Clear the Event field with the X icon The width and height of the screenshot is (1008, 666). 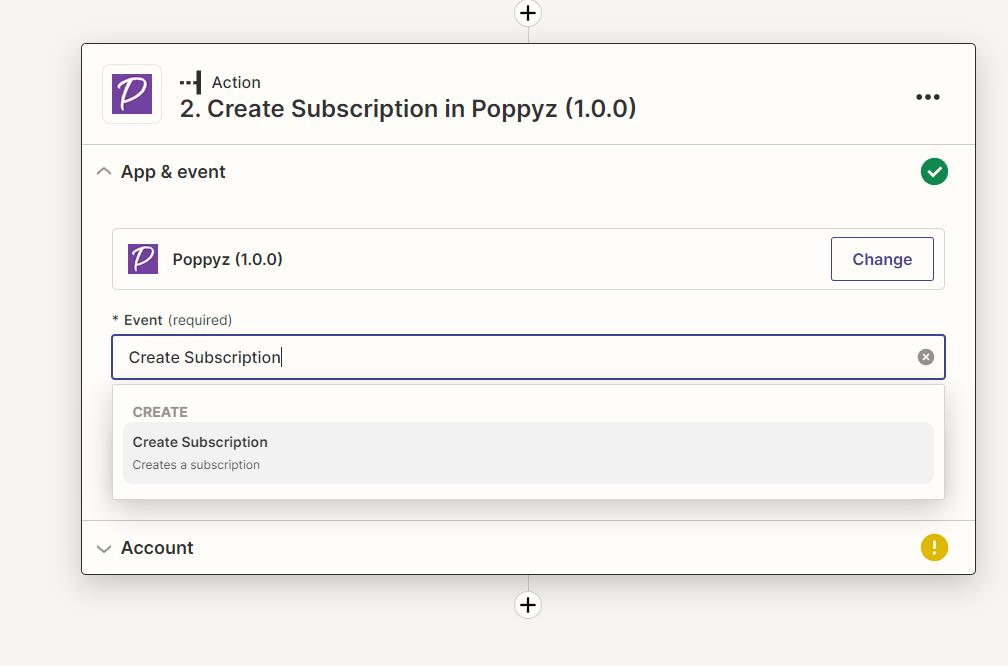926,357
